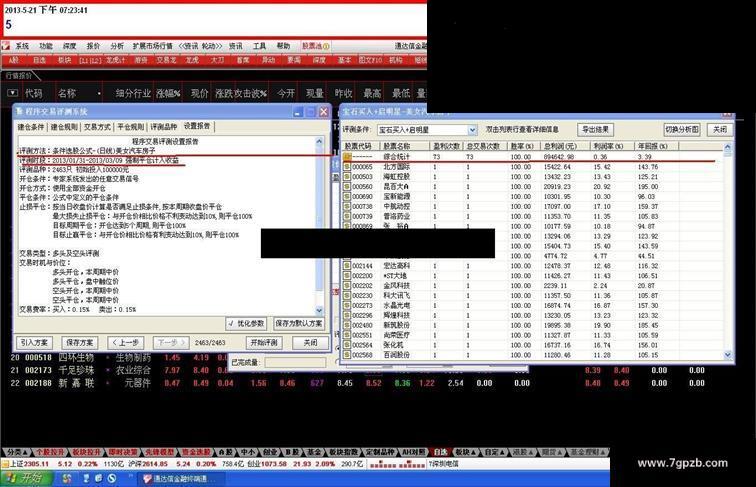Open the 功能 menu

tap(46, 46)
